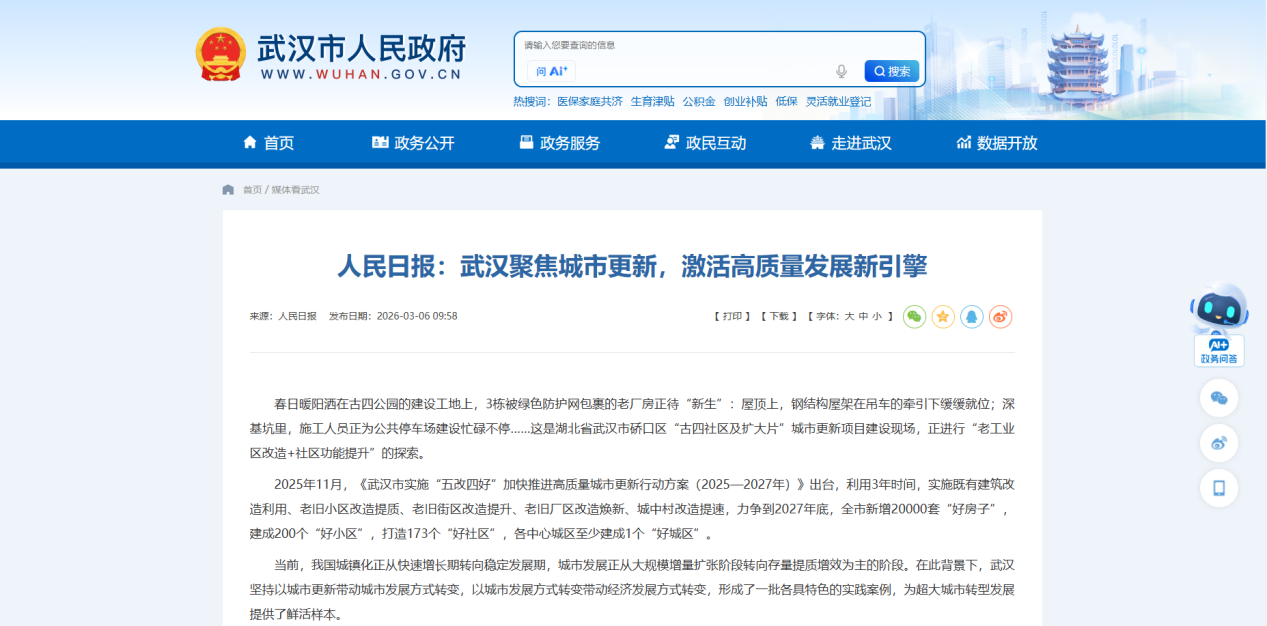Image resolution: width=1267 pixels, height=626 pixels.
Task: Open the 政务服务 navigation menu
Action: point(559,143)
